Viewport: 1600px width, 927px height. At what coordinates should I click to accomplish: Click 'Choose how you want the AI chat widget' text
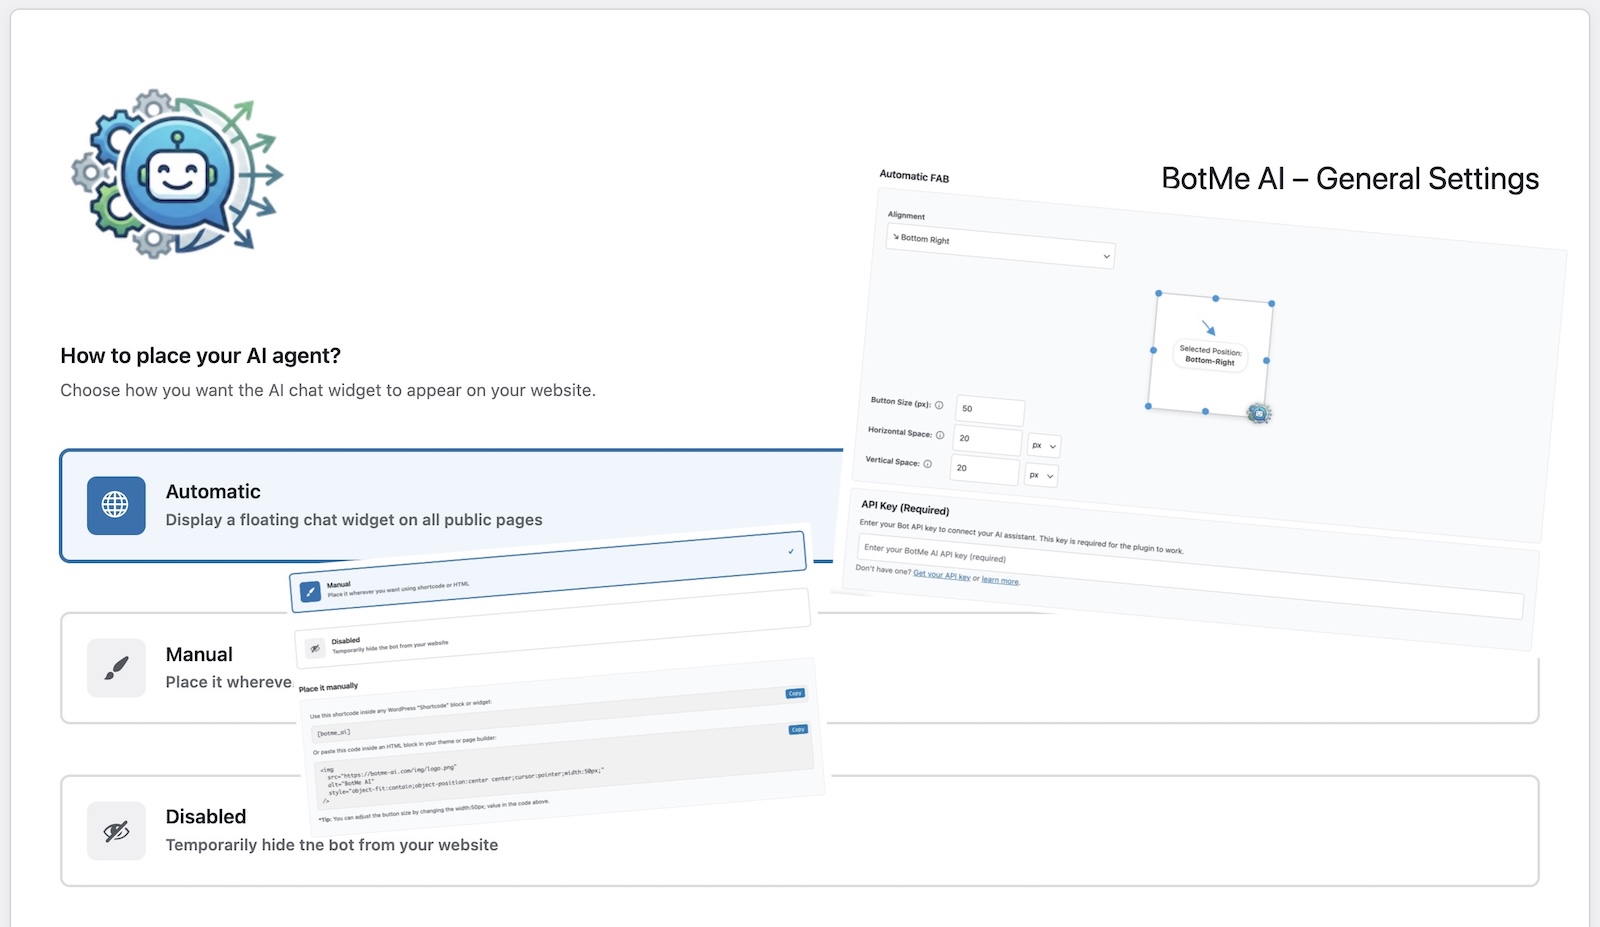[x=328, y=390]
